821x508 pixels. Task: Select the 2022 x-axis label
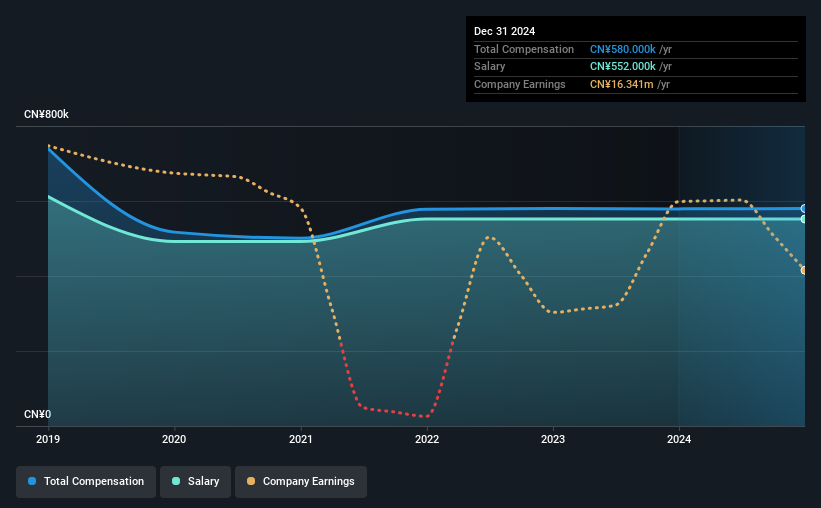pos(427,439)
